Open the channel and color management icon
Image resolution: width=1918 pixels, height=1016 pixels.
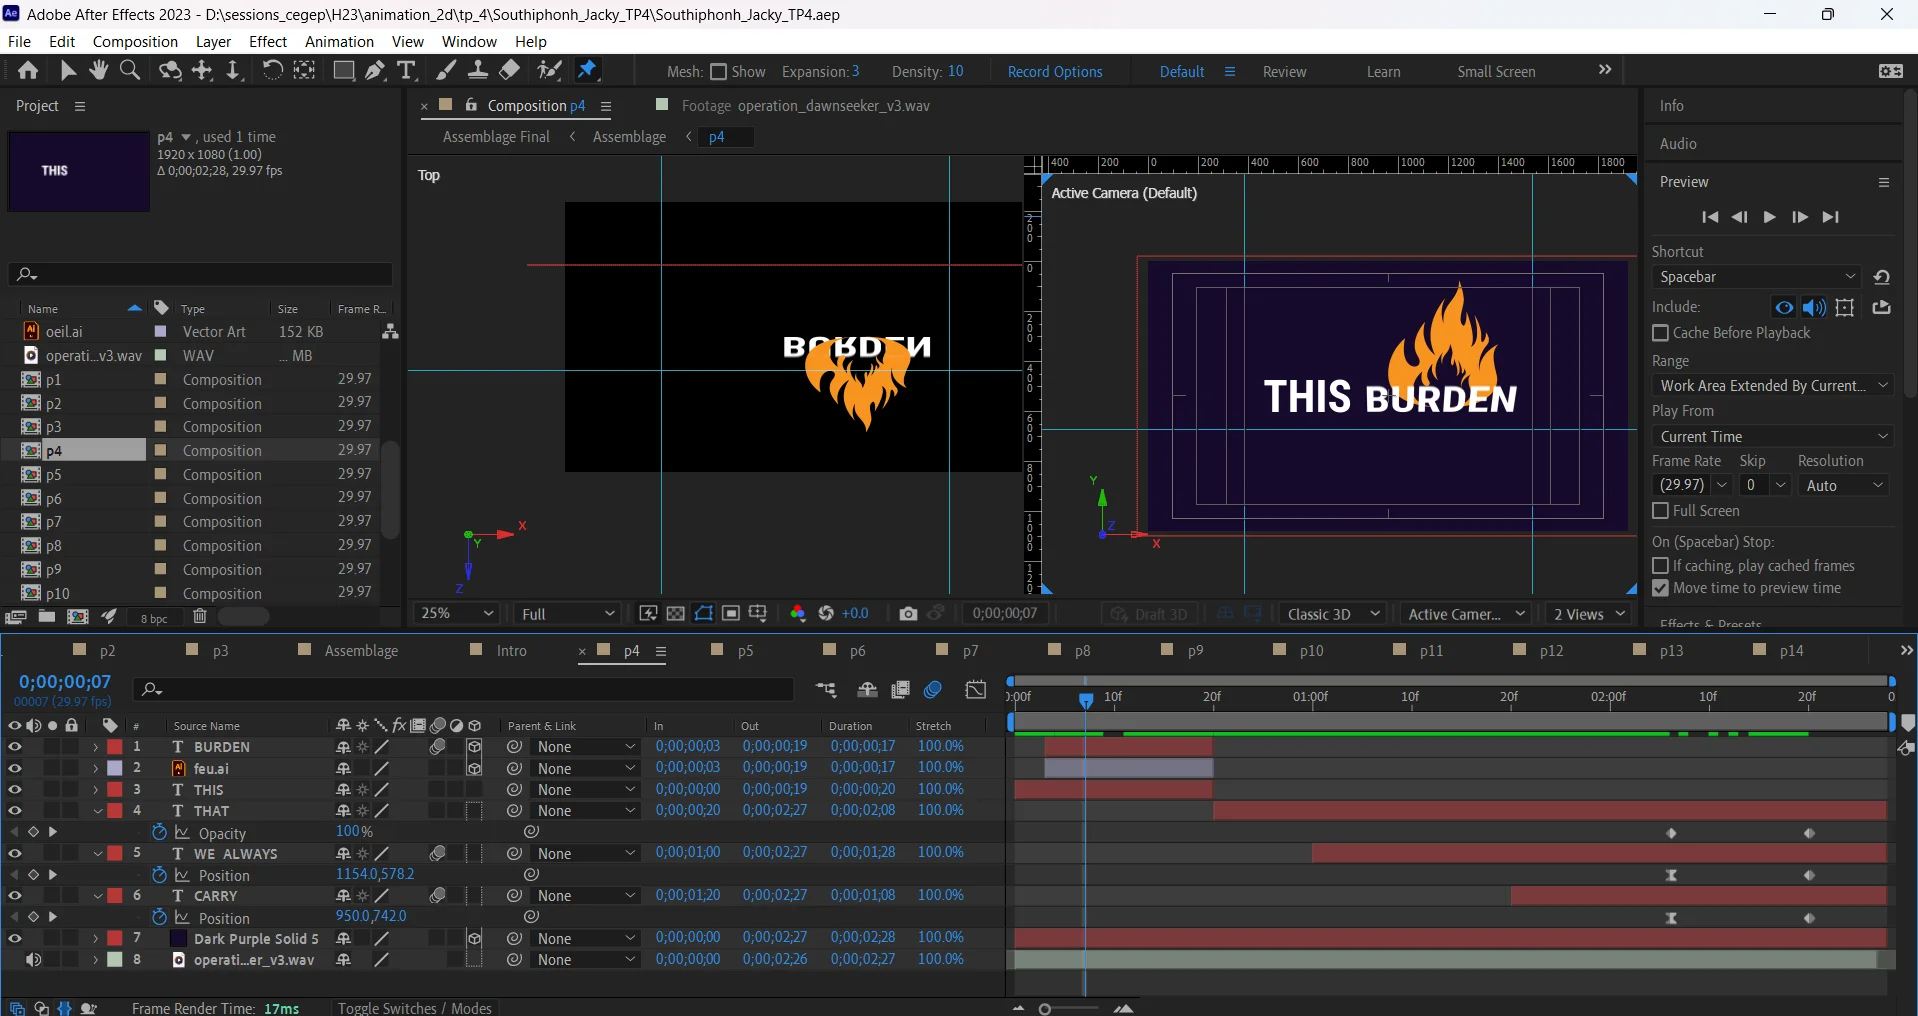798,614
